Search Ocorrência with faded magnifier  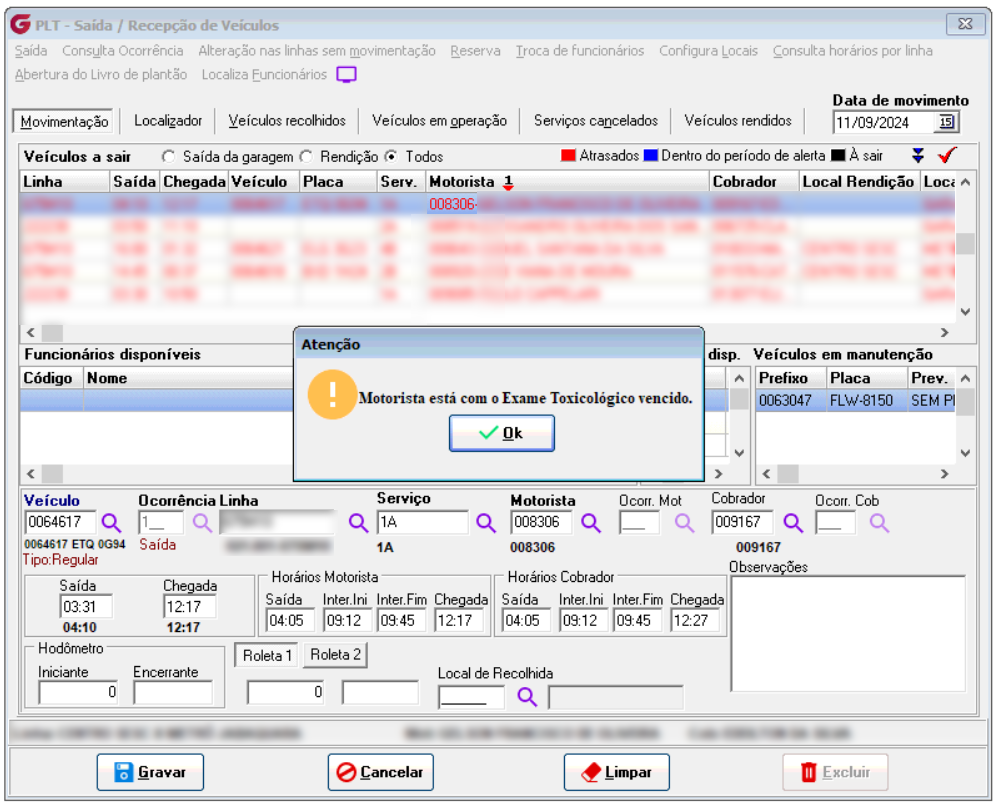pyautogui.click(x=202, y=523)
